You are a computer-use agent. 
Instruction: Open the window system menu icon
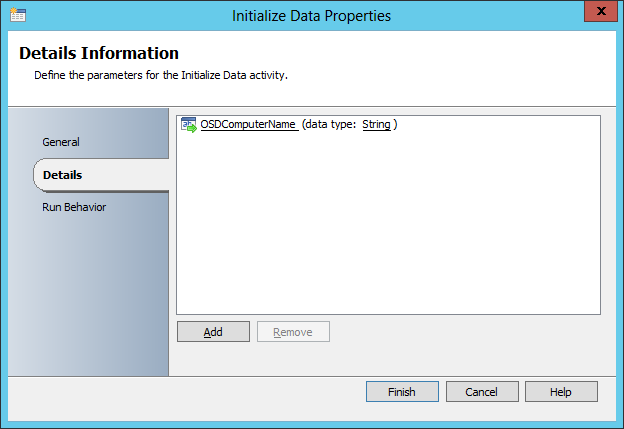pos(18,16)
